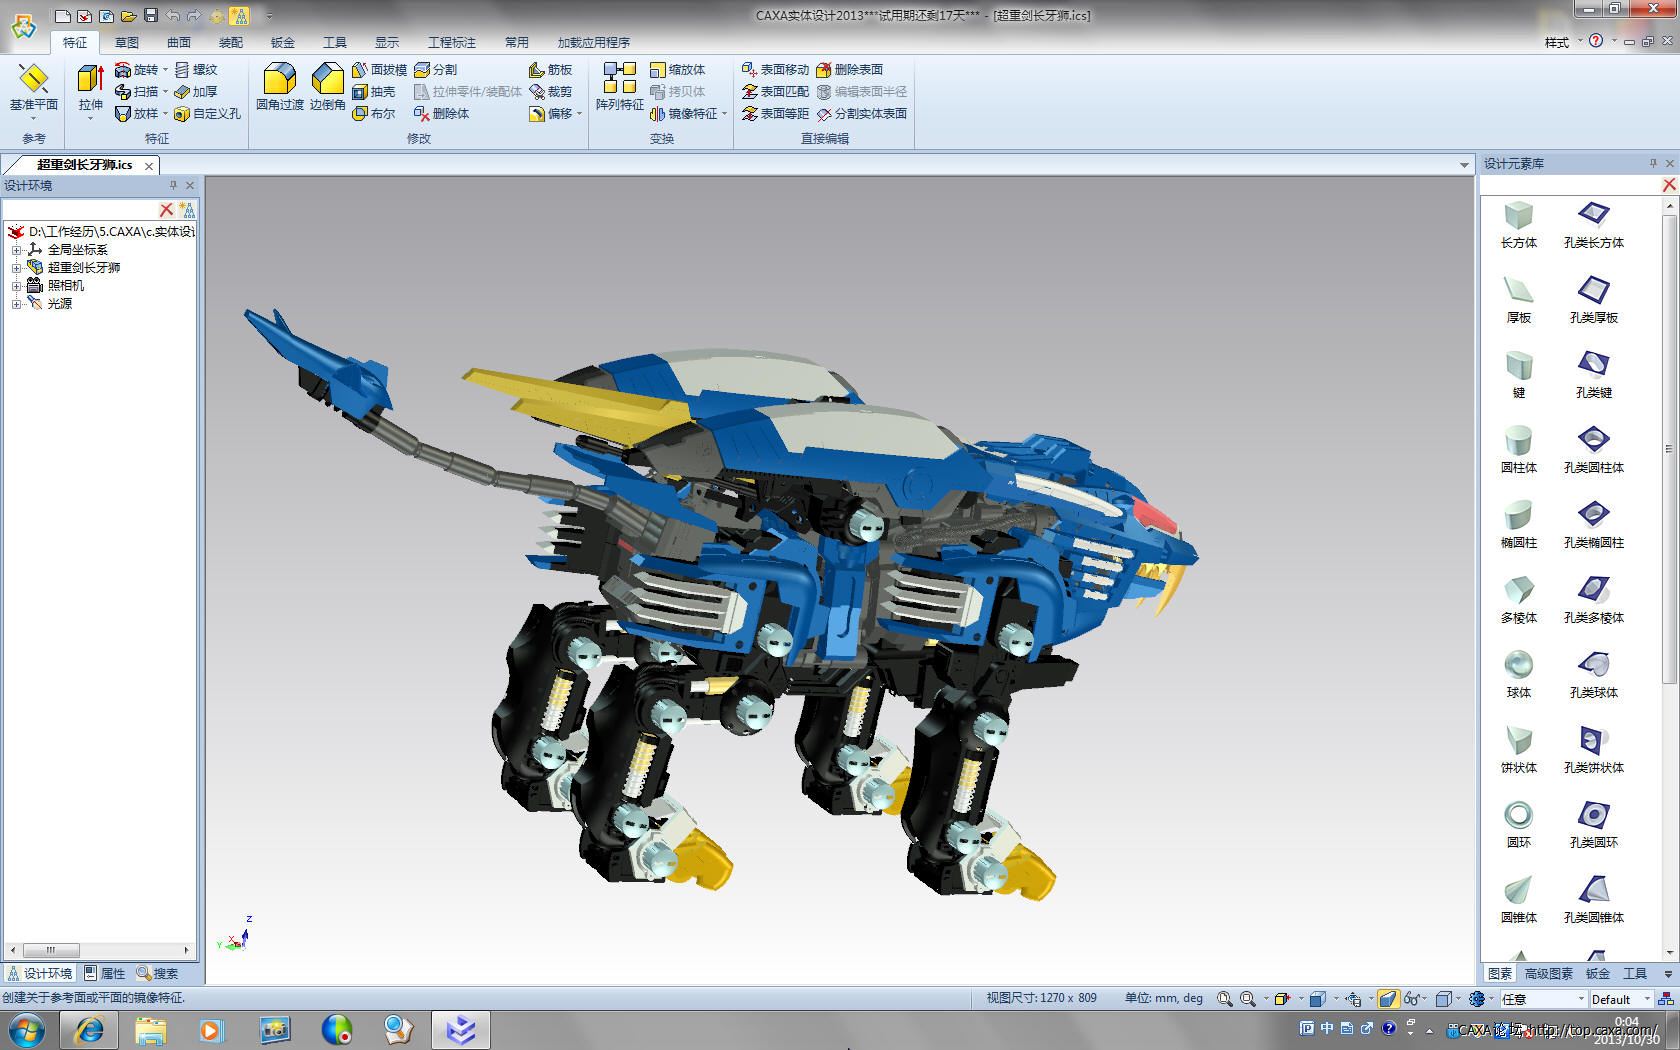Click the 删除体 delete body tool
This screenshot has width=1680, height=1050.
coord(441,113)
